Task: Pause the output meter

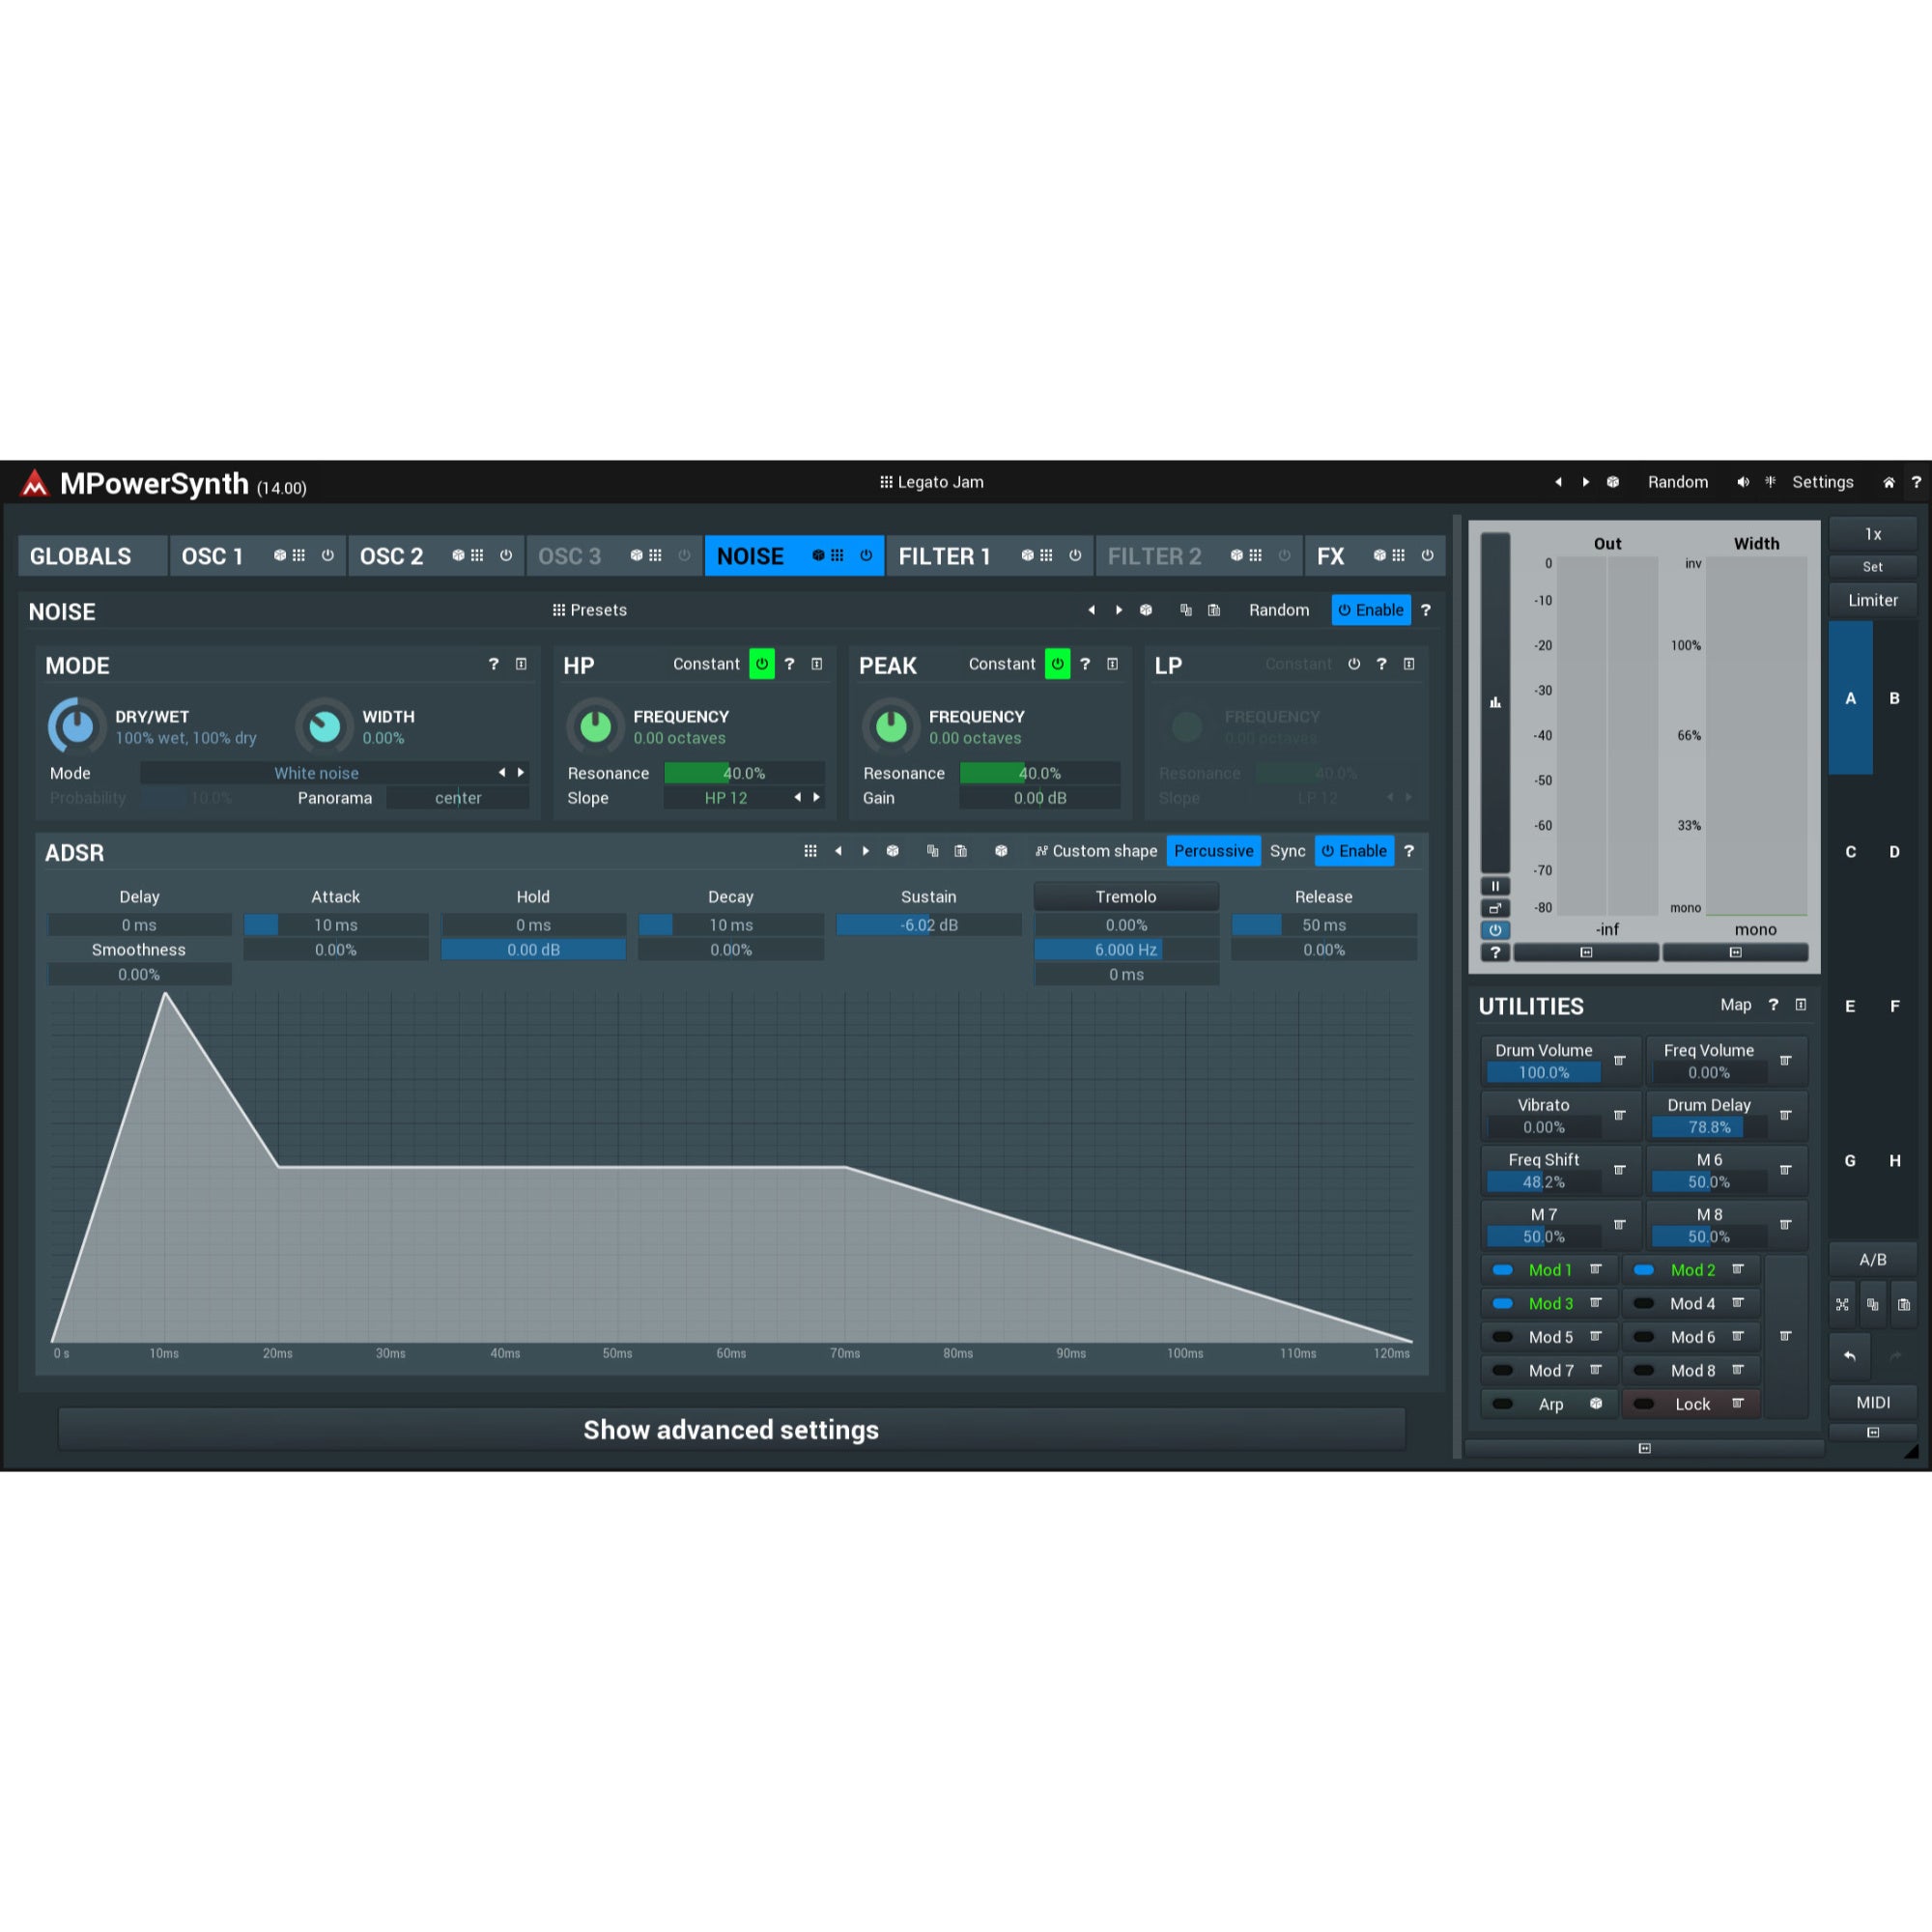Action: 1495,886
